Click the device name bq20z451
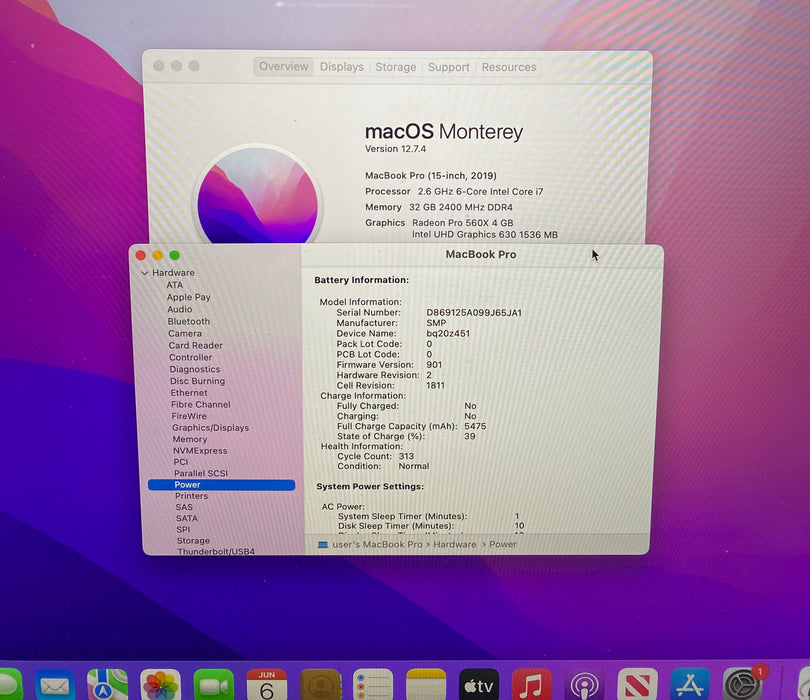Image resolution: width=810 pixels, height=700 pixels. pos(448,334)
